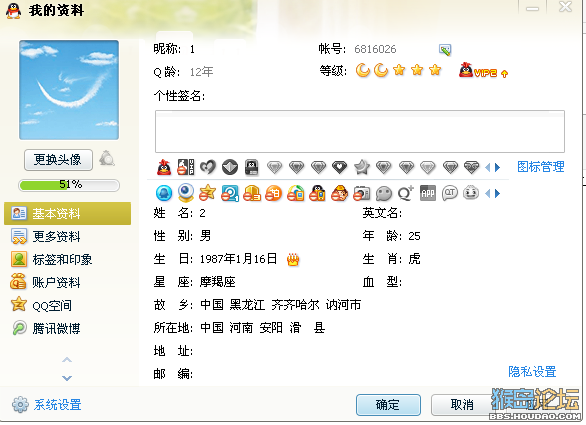Screen dimensions: 586x425
Task: Show next icons in the diamond badge row
Action: (x=497, y=167)
